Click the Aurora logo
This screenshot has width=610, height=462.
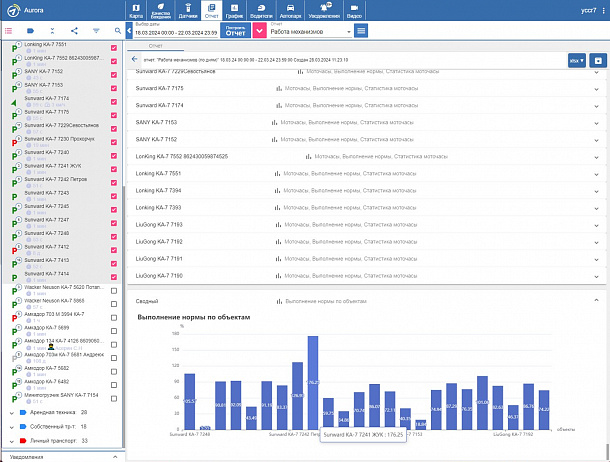[14, 10]
